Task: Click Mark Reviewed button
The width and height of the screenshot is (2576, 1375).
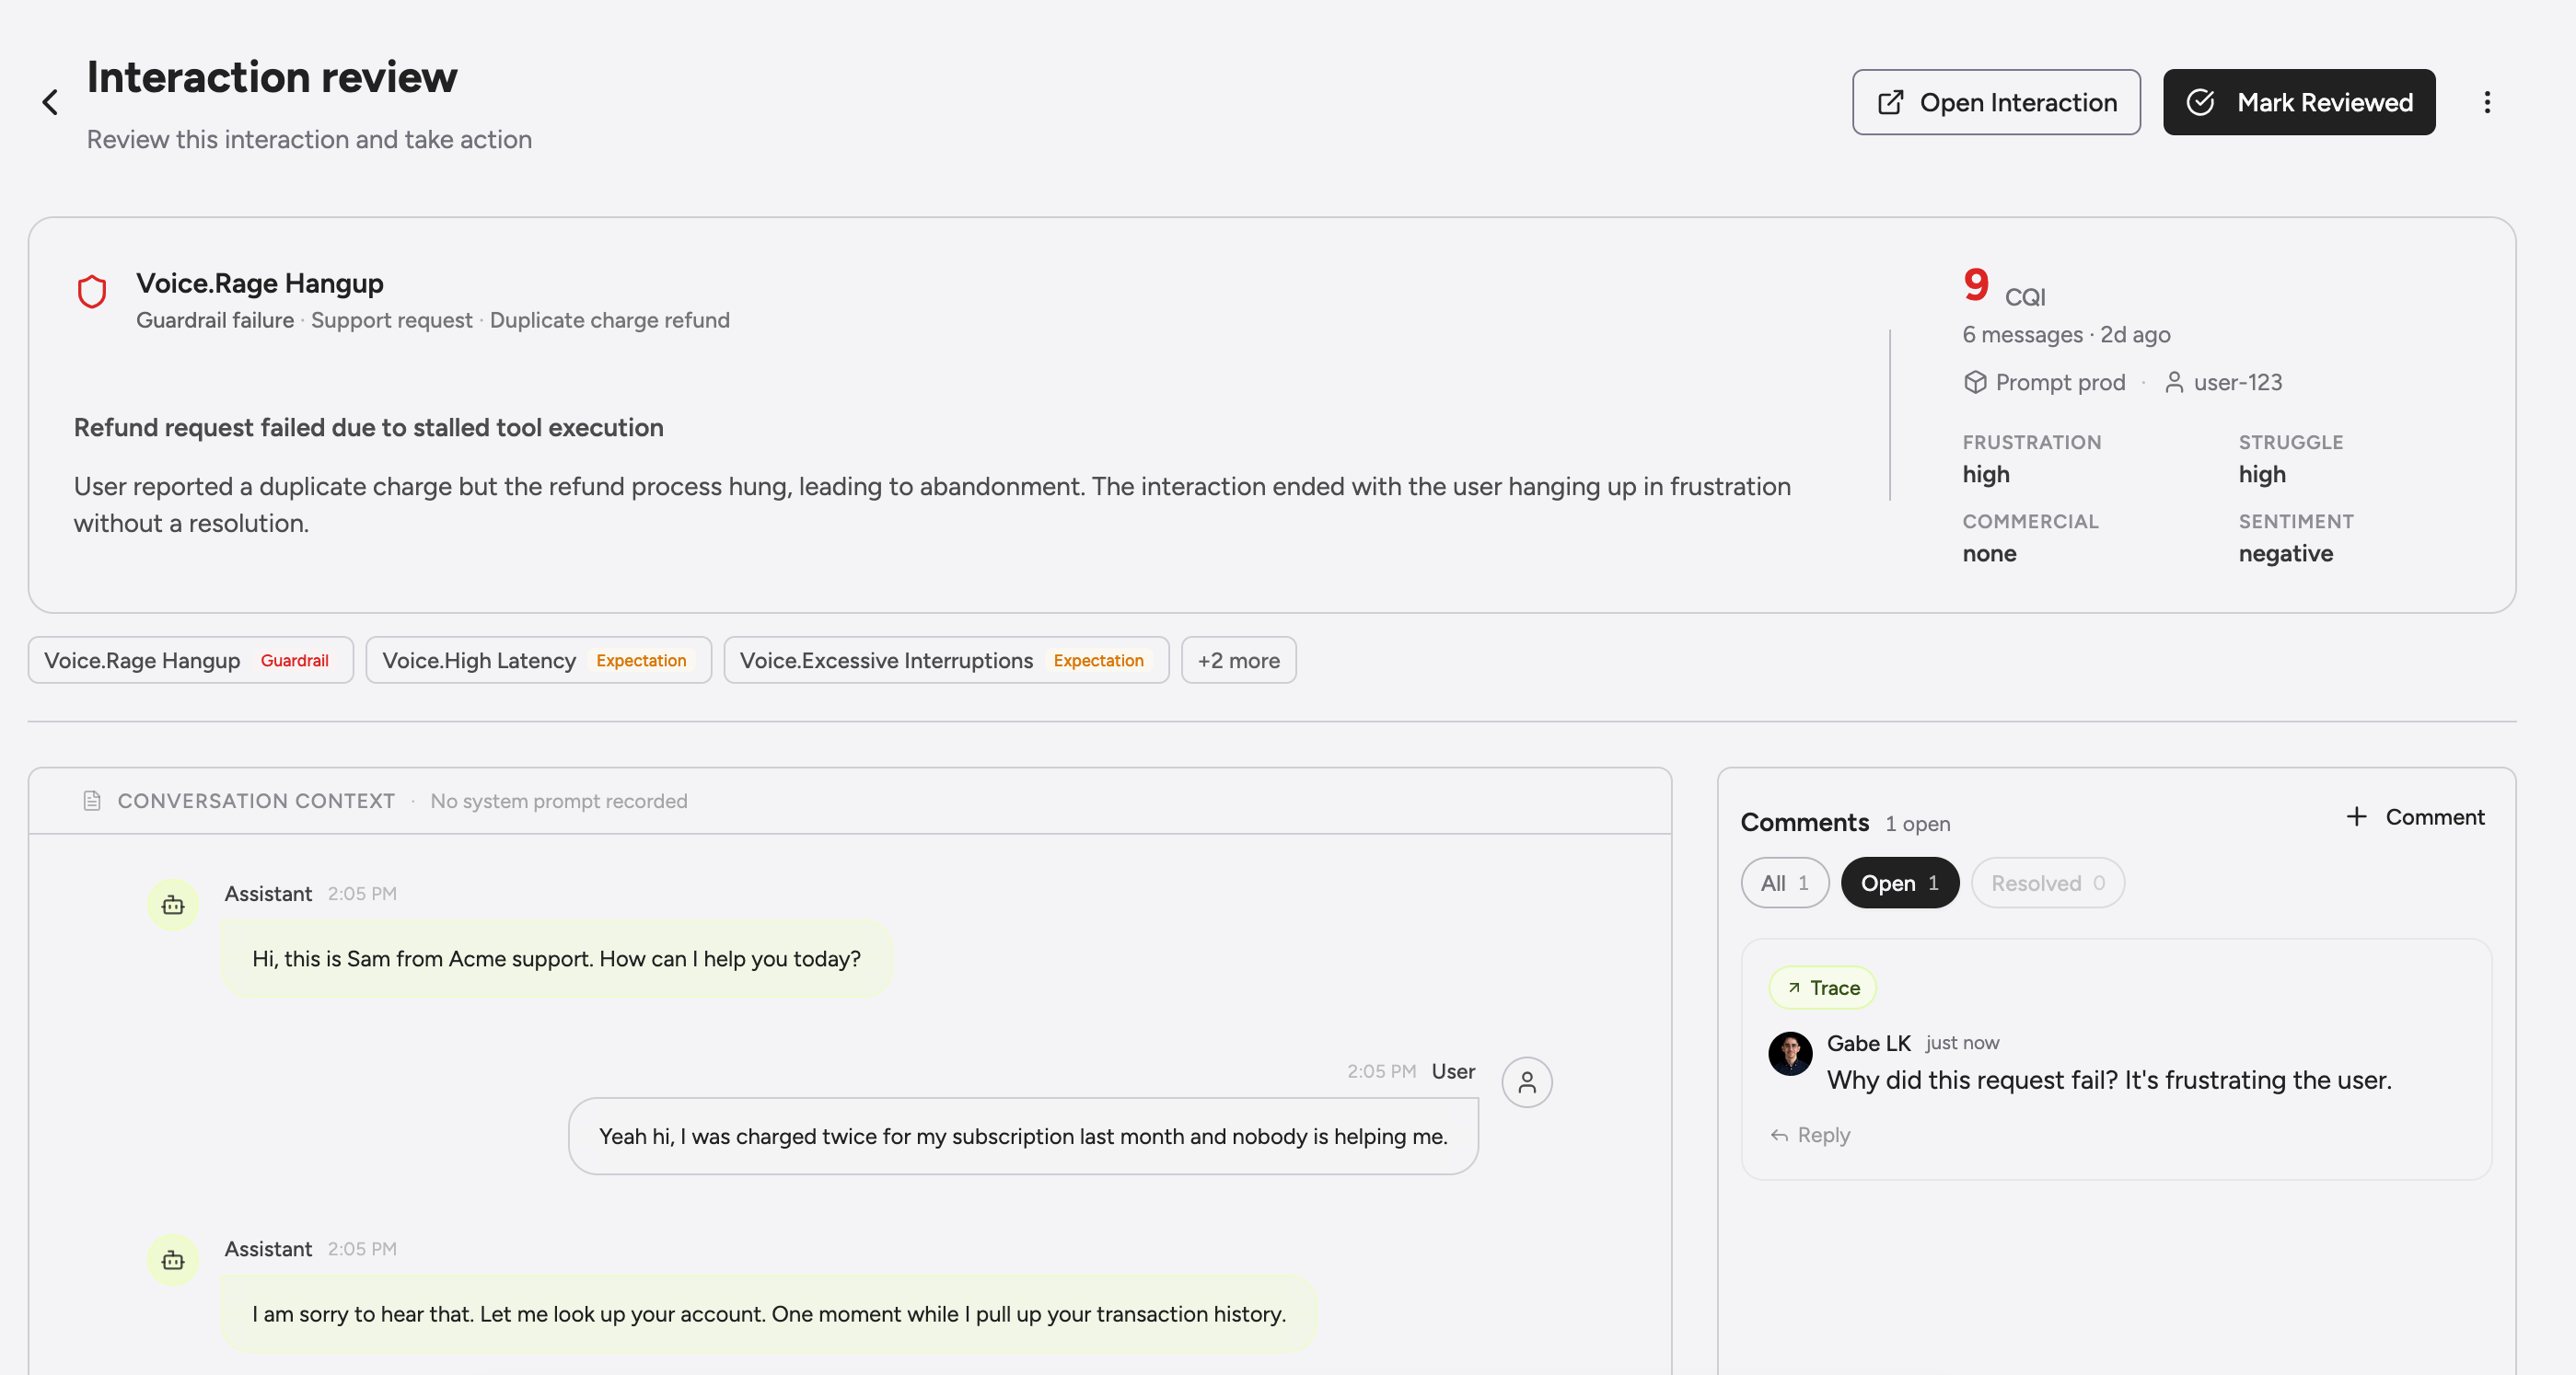Action: pyautogui.click(x=2298, y=102)
